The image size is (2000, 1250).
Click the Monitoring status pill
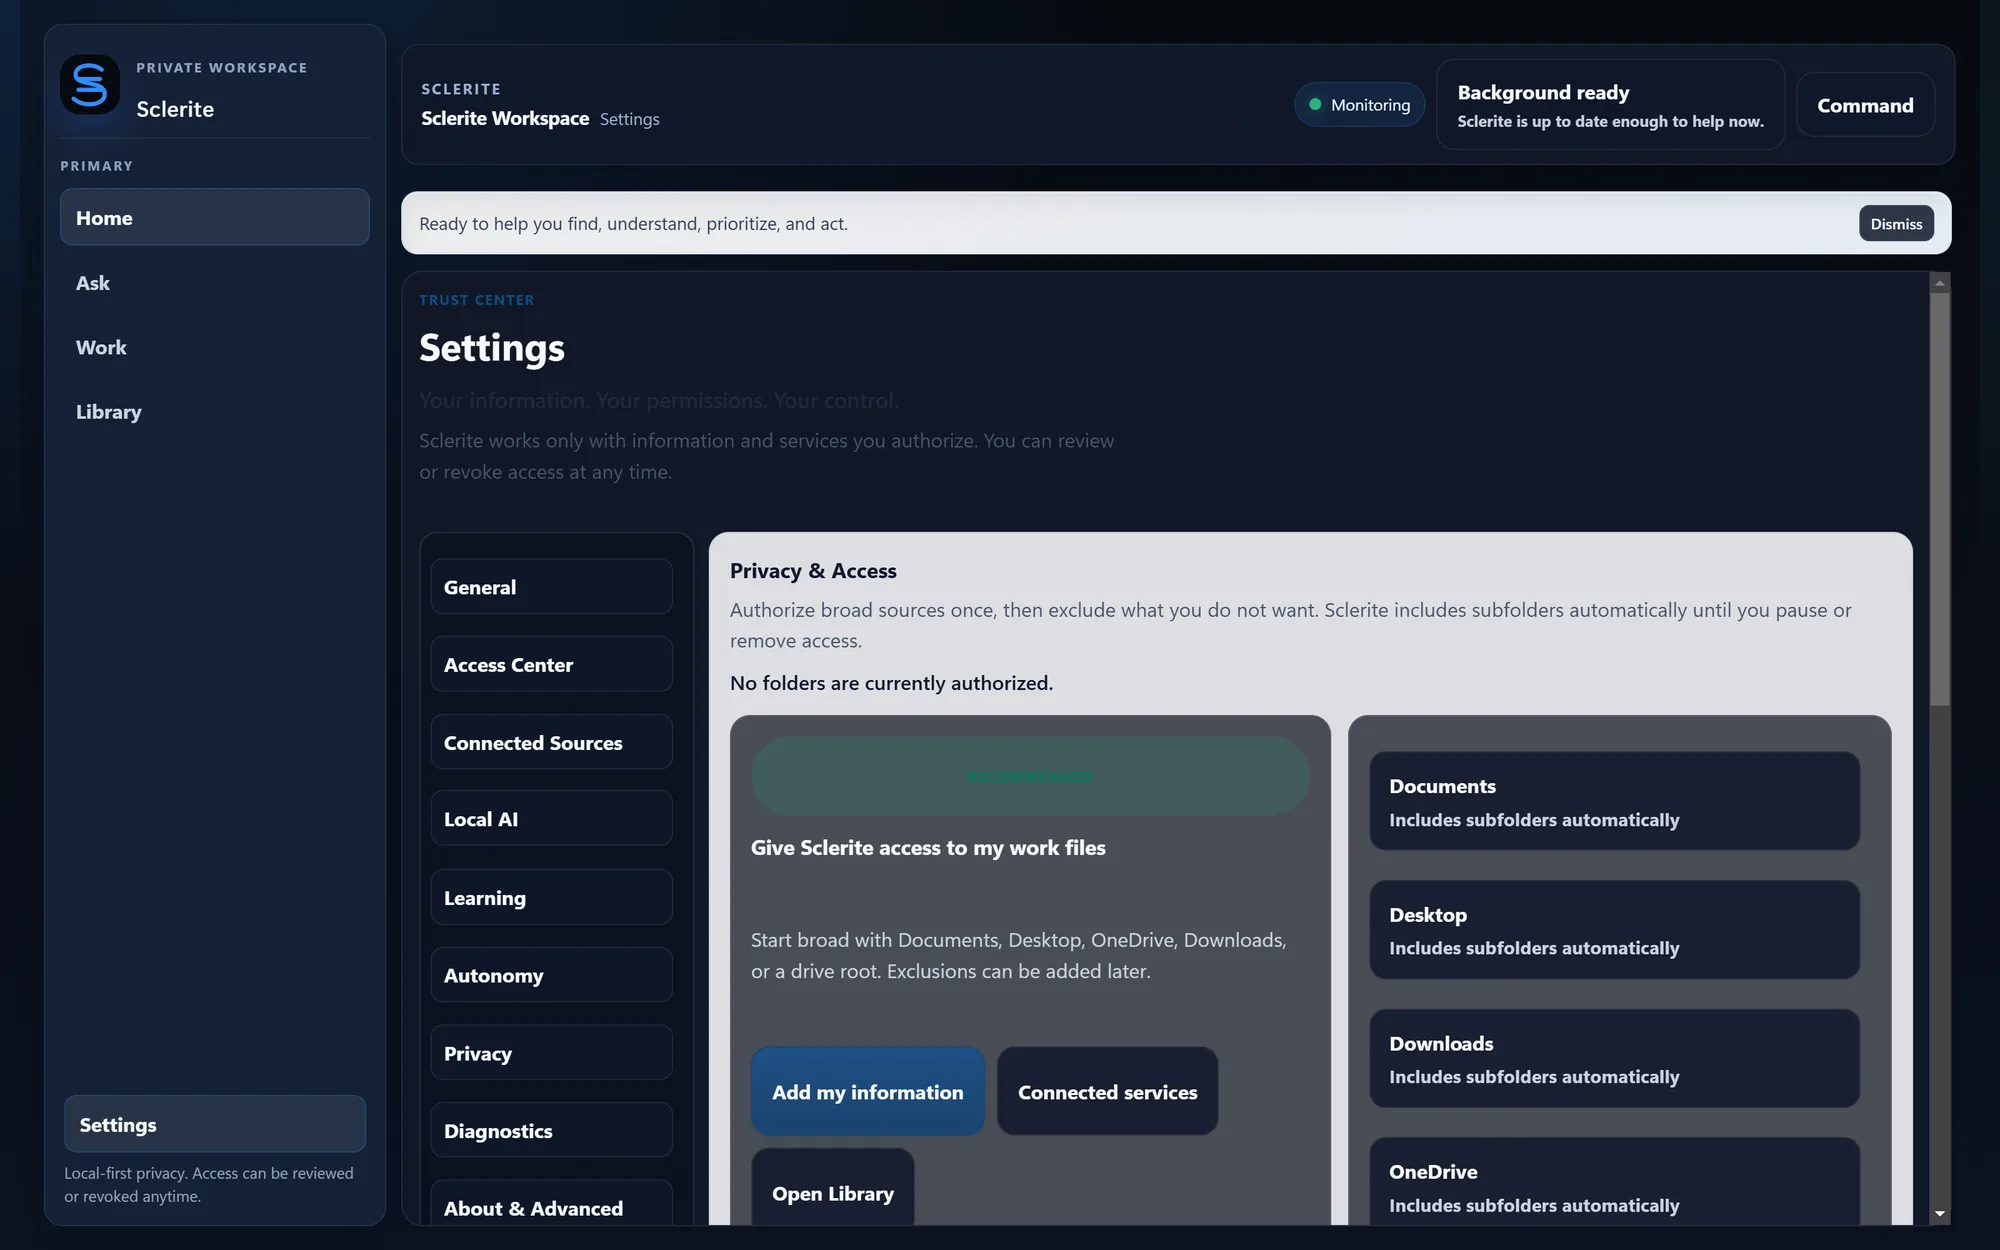point(1360,105)
